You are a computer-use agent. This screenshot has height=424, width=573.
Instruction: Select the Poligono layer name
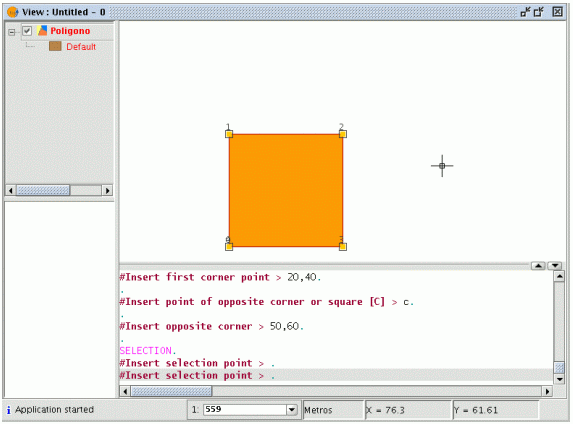[x=70, y=31]
